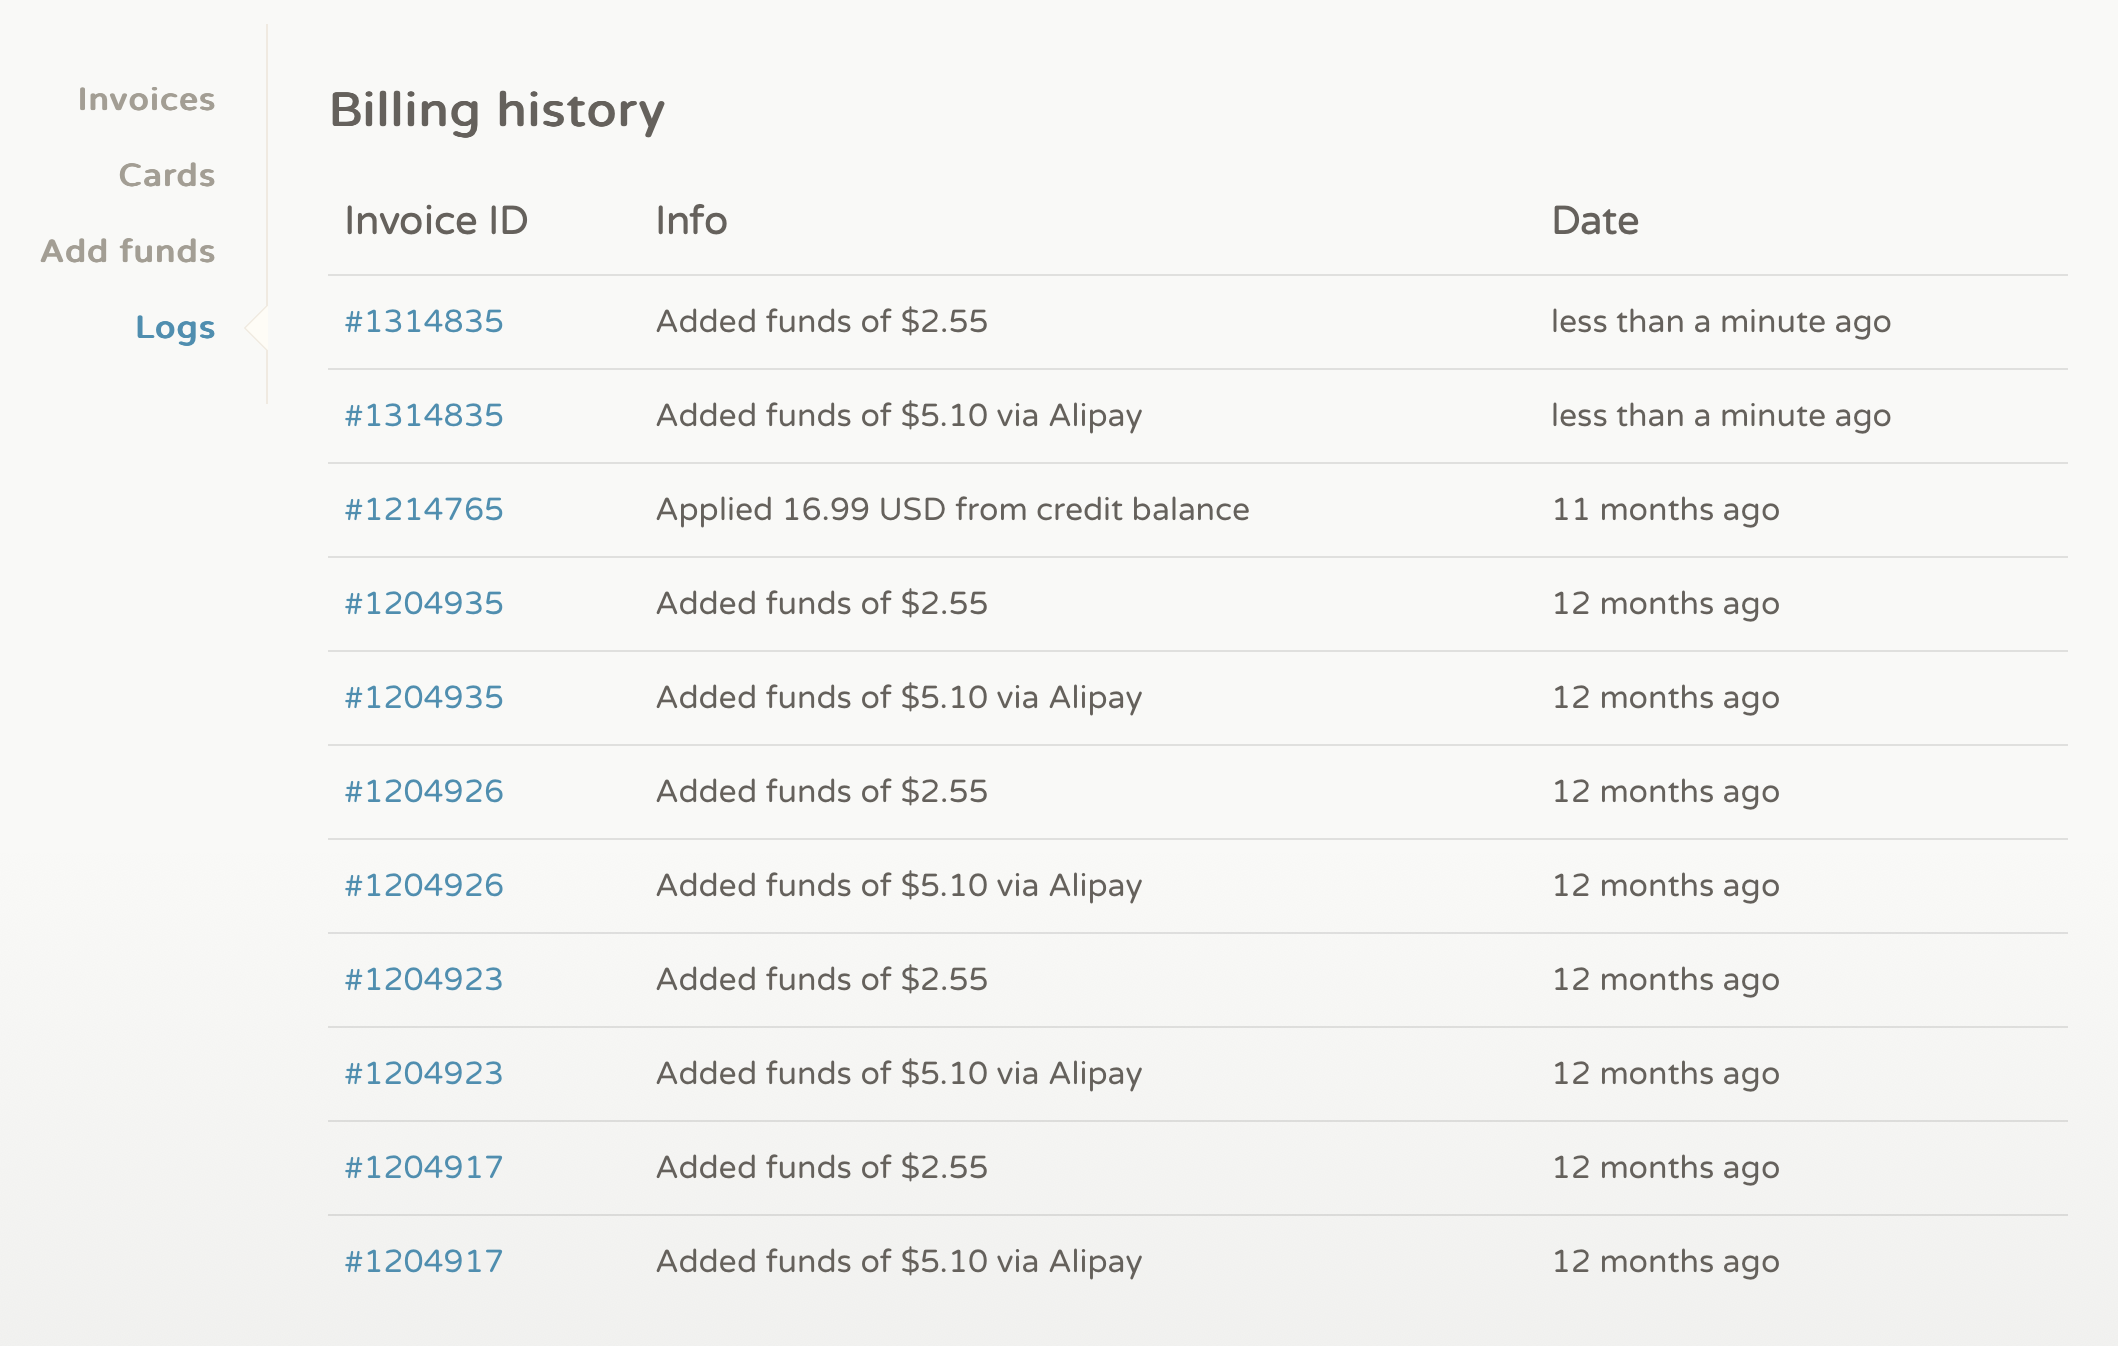Open invoice #1204935 in the $5.10 Alipay row

coord(424,697)
